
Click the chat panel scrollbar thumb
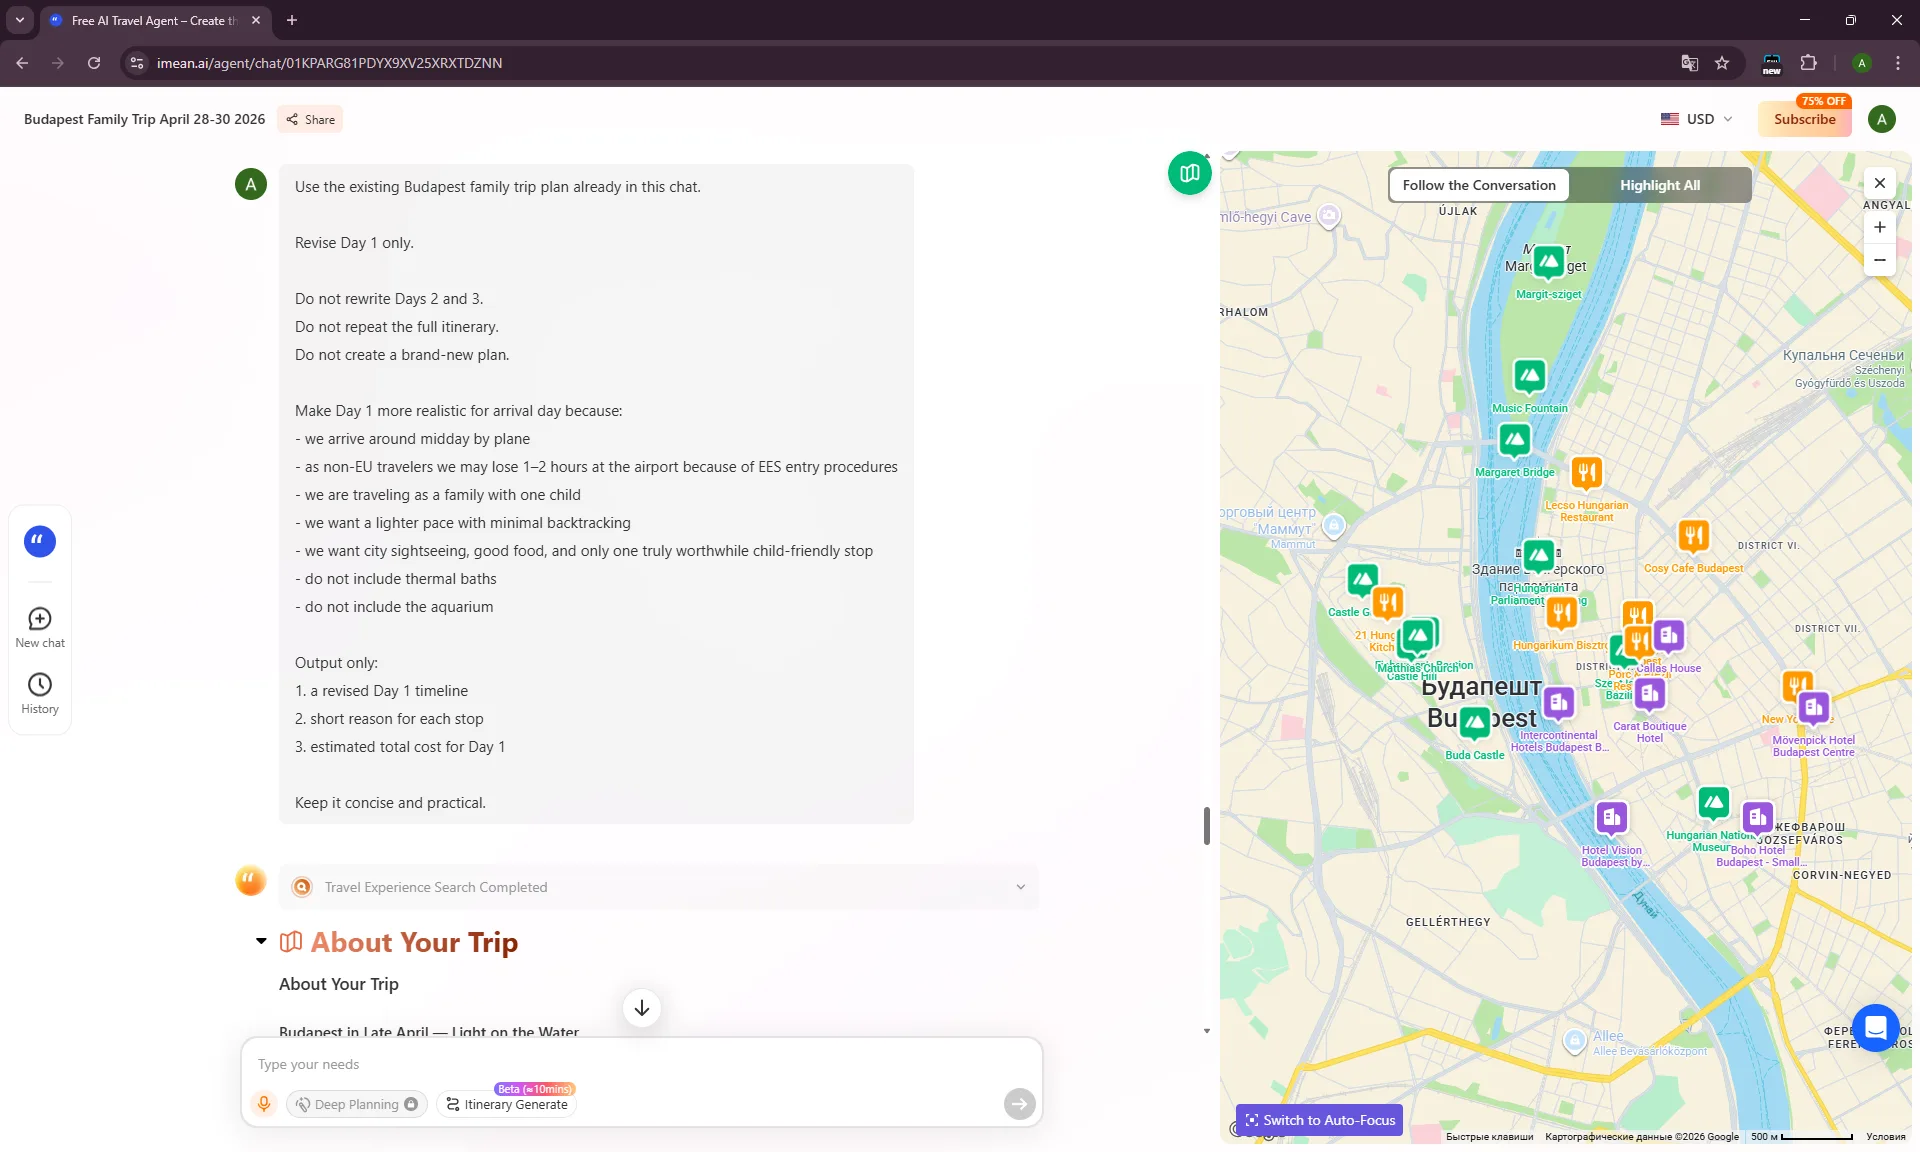click(1206, 825)
